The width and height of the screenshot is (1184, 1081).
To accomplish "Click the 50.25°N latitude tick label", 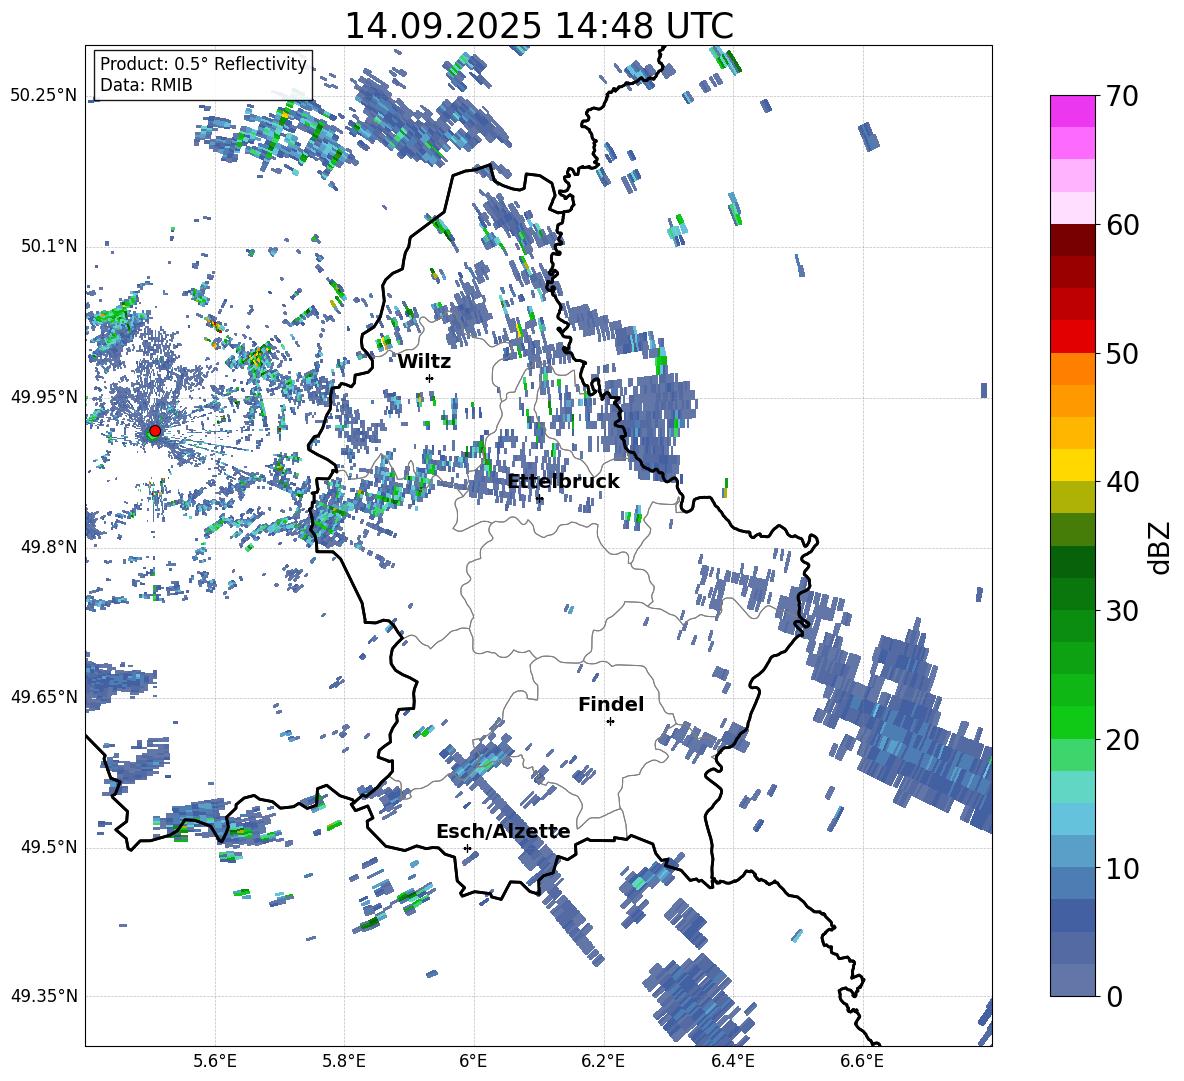I will coord(43,96).
